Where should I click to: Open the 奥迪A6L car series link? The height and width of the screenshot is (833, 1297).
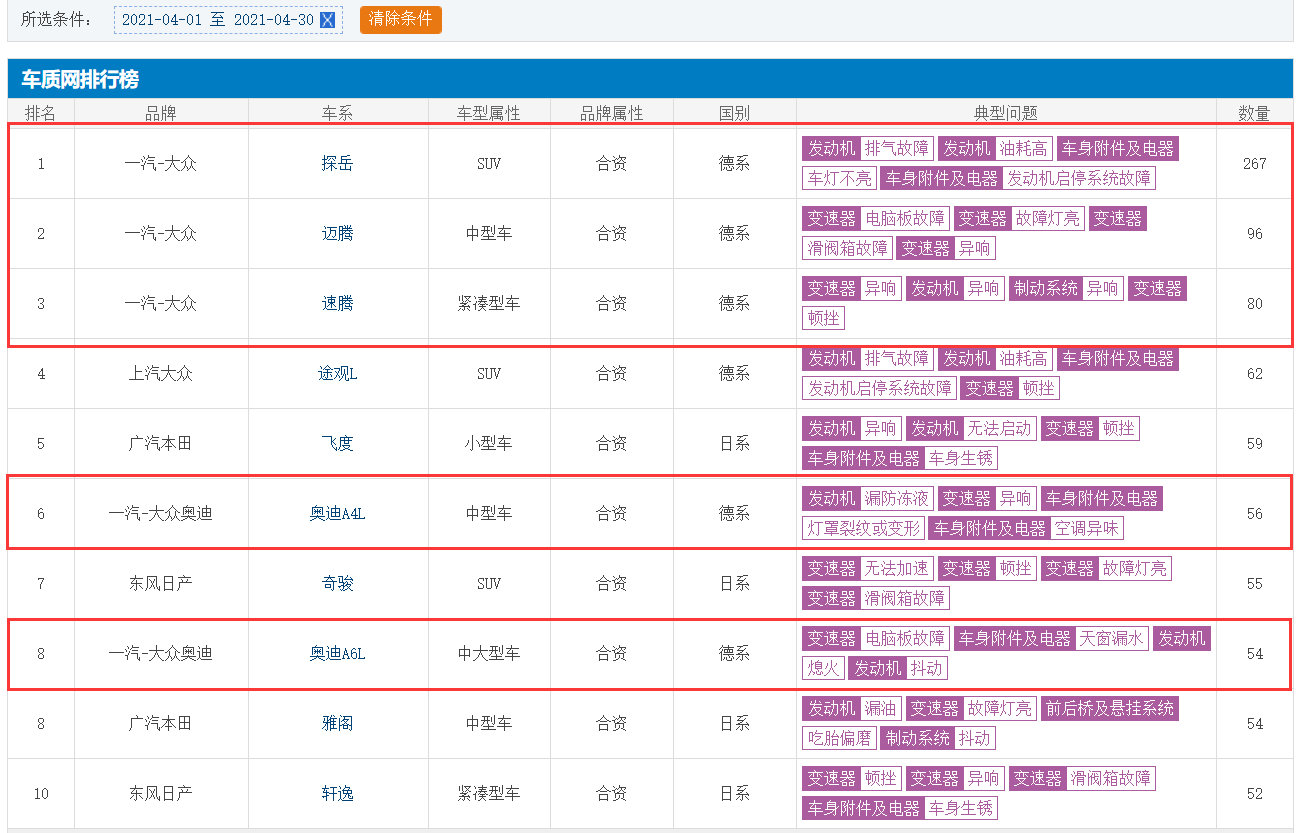[x=338, y=654]
